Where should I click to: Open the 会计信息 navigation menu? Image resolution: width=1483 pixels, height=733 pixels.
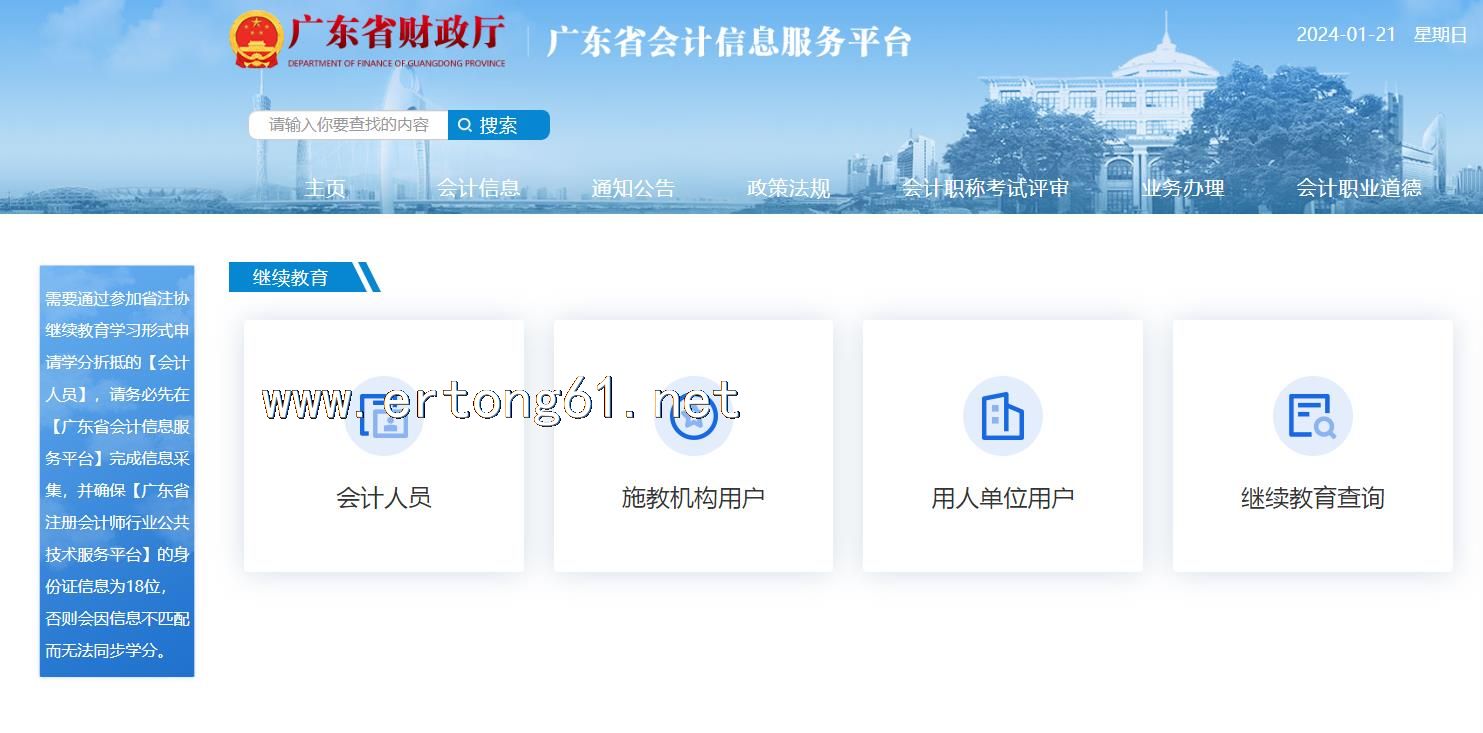[x=478, y=188]
